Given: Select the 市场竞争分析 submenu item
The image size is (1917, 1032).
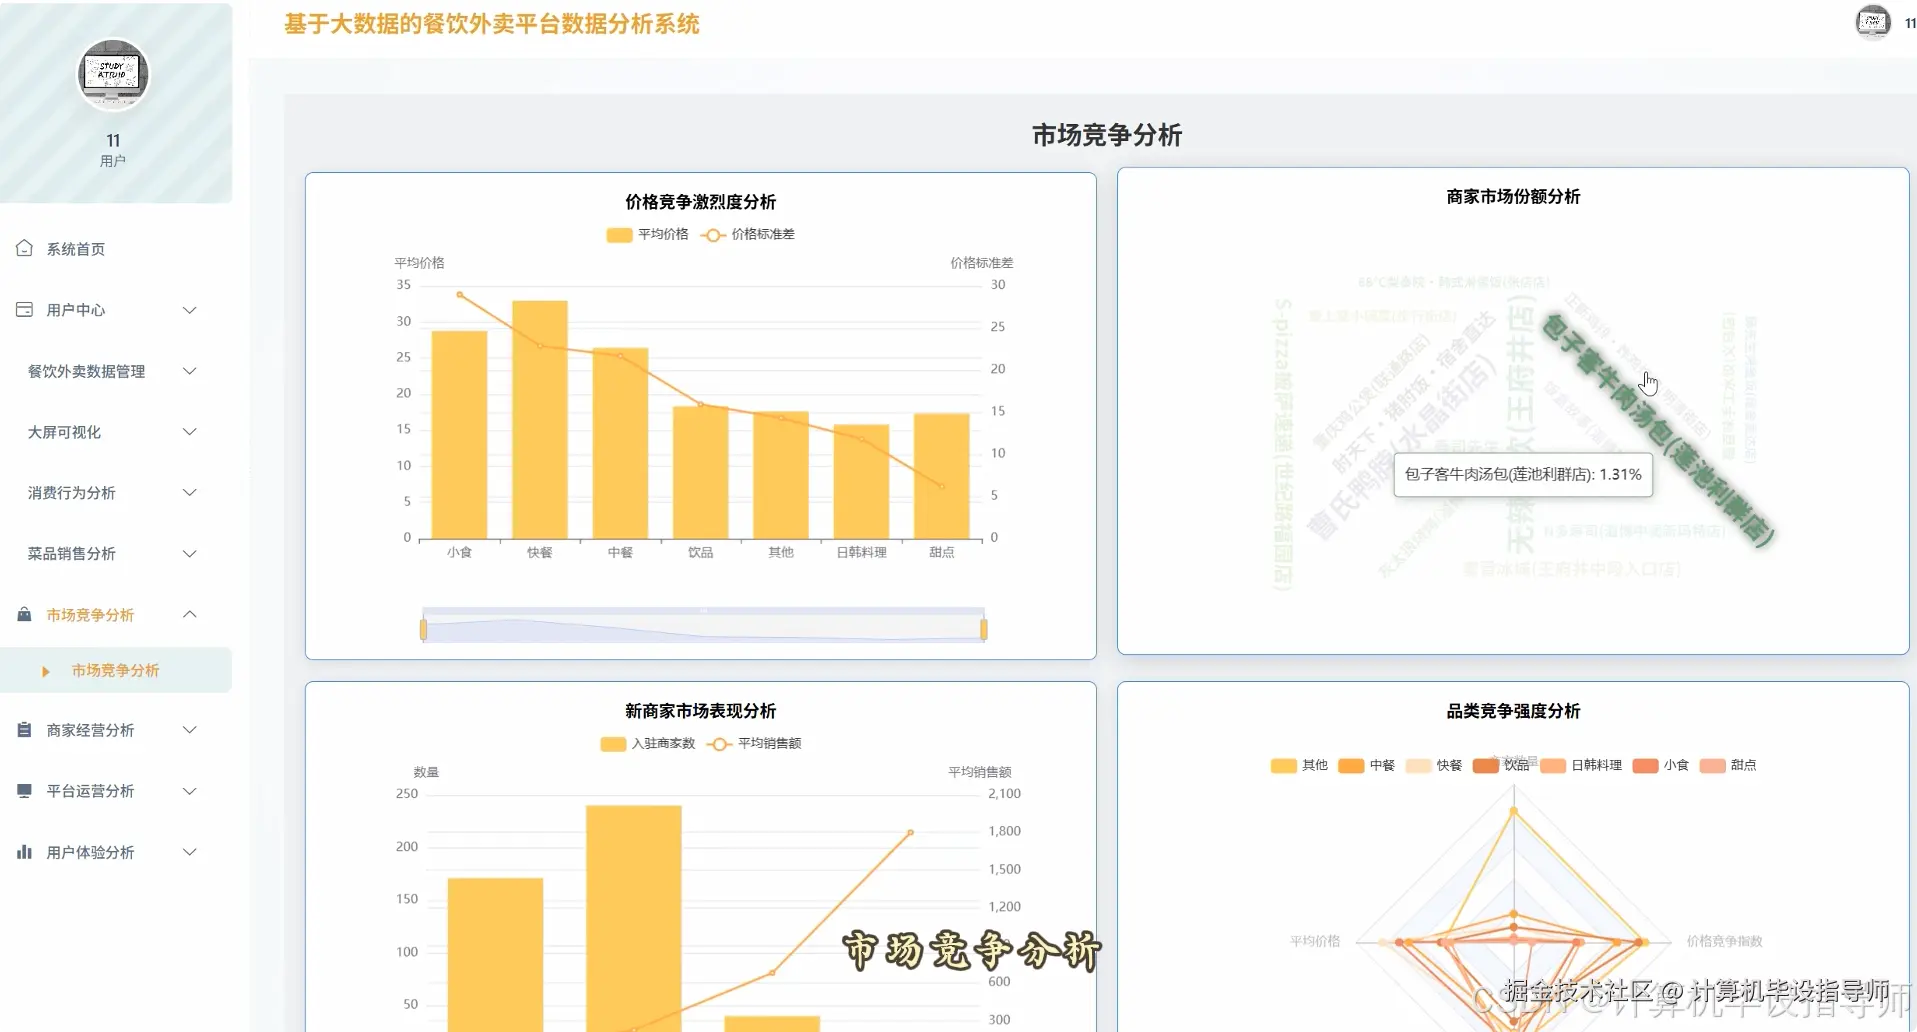Looking at the screenshot, I should click(x=116, y=670).
